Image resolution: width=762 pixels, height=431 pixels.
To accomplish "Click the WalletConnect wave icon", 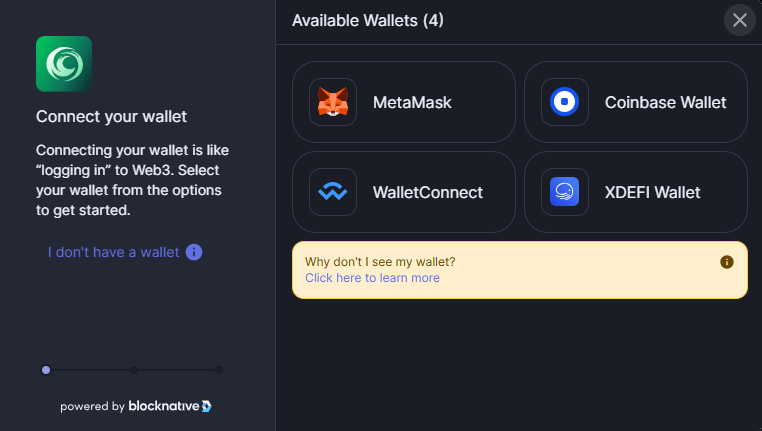I will coord(333,191).
